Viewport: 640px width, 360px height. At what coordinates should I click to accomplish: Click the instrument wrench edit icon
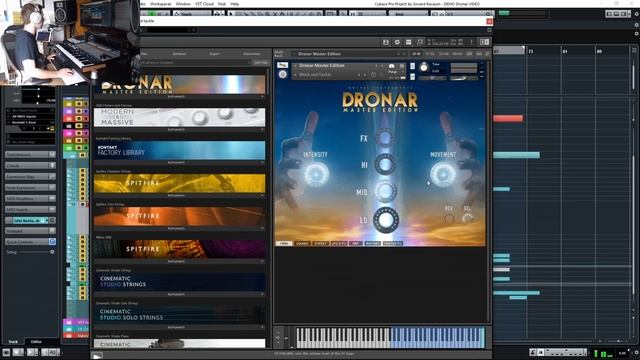coord(282,65)
